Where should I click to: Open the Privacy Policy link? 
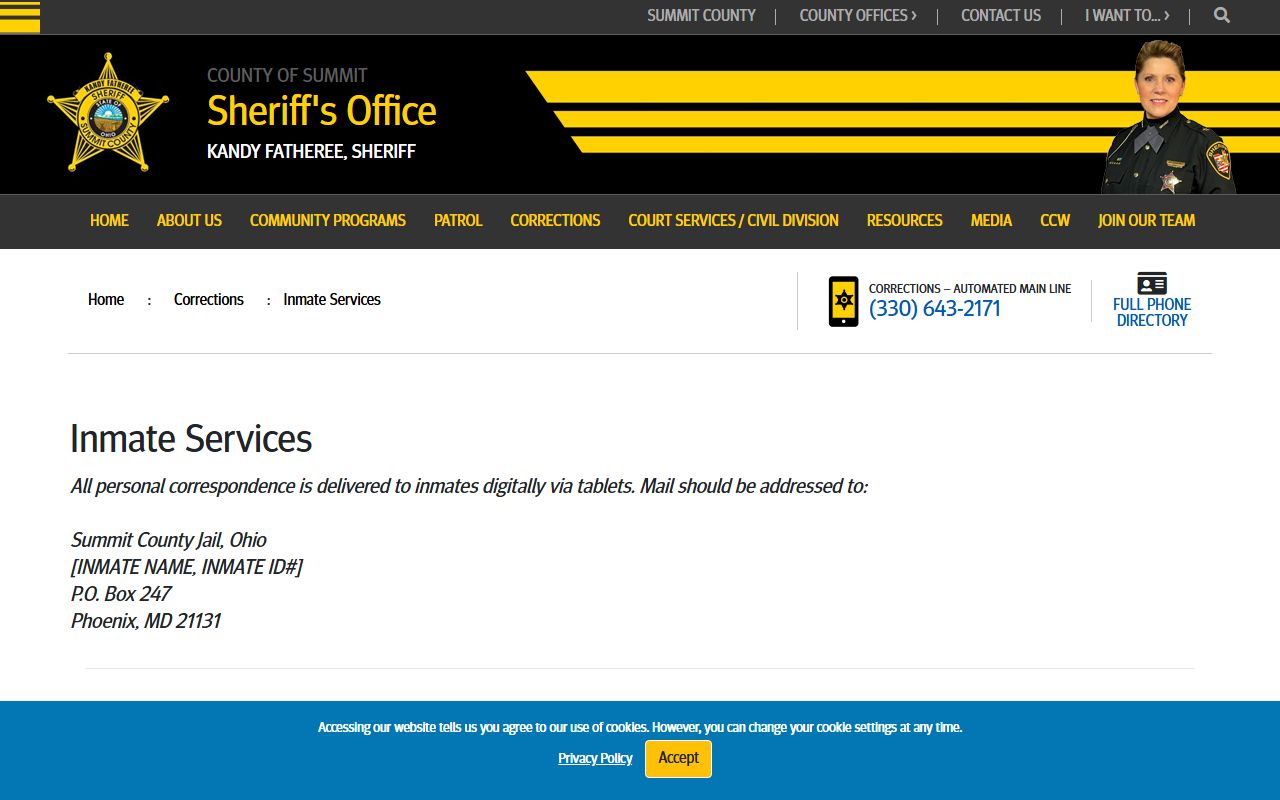[x=595, y=758]
